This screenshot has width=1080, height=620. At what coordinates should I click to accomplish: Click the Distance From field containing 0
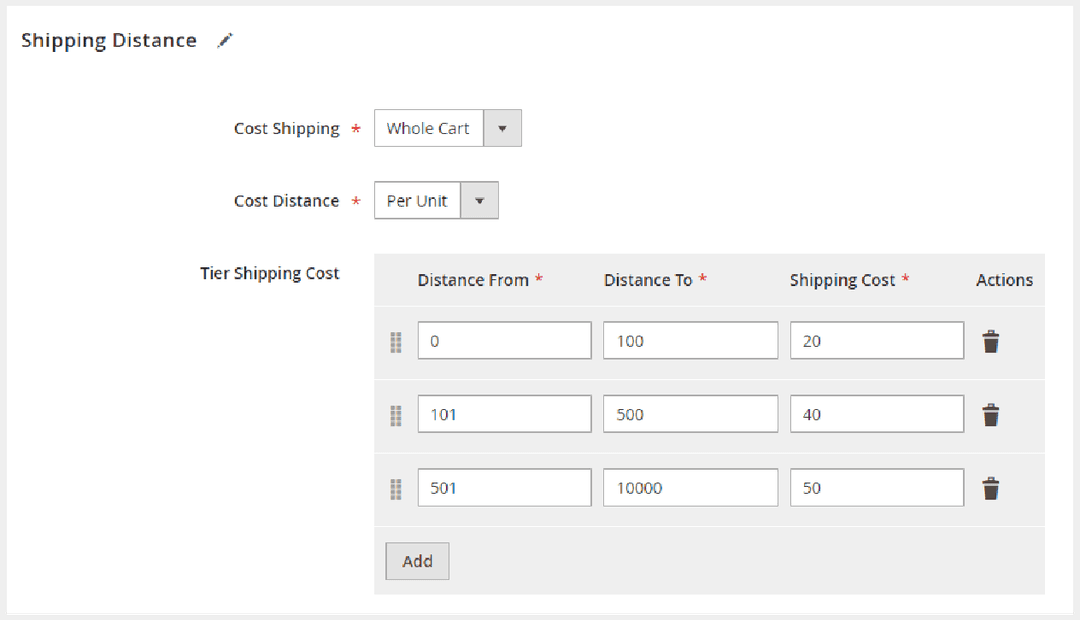tap(504, 341)
